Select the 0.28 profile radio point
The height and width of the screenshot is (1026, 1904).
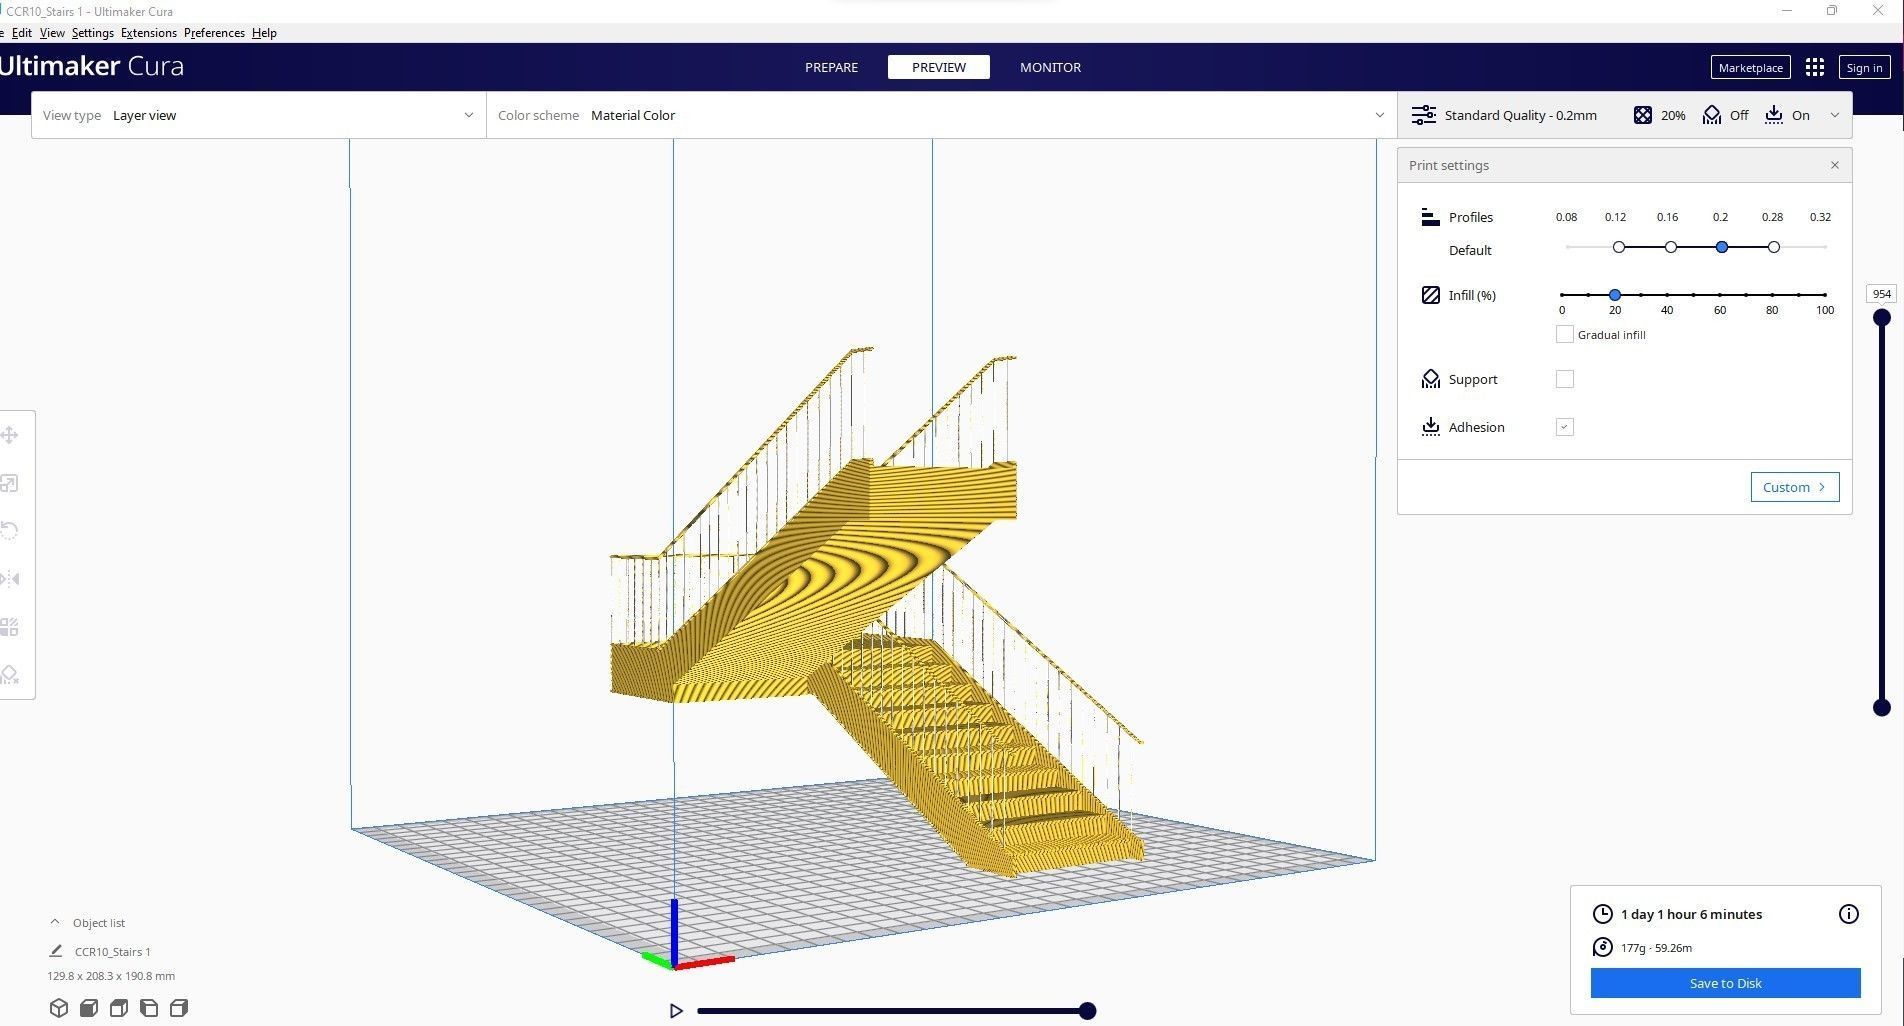1773,247
